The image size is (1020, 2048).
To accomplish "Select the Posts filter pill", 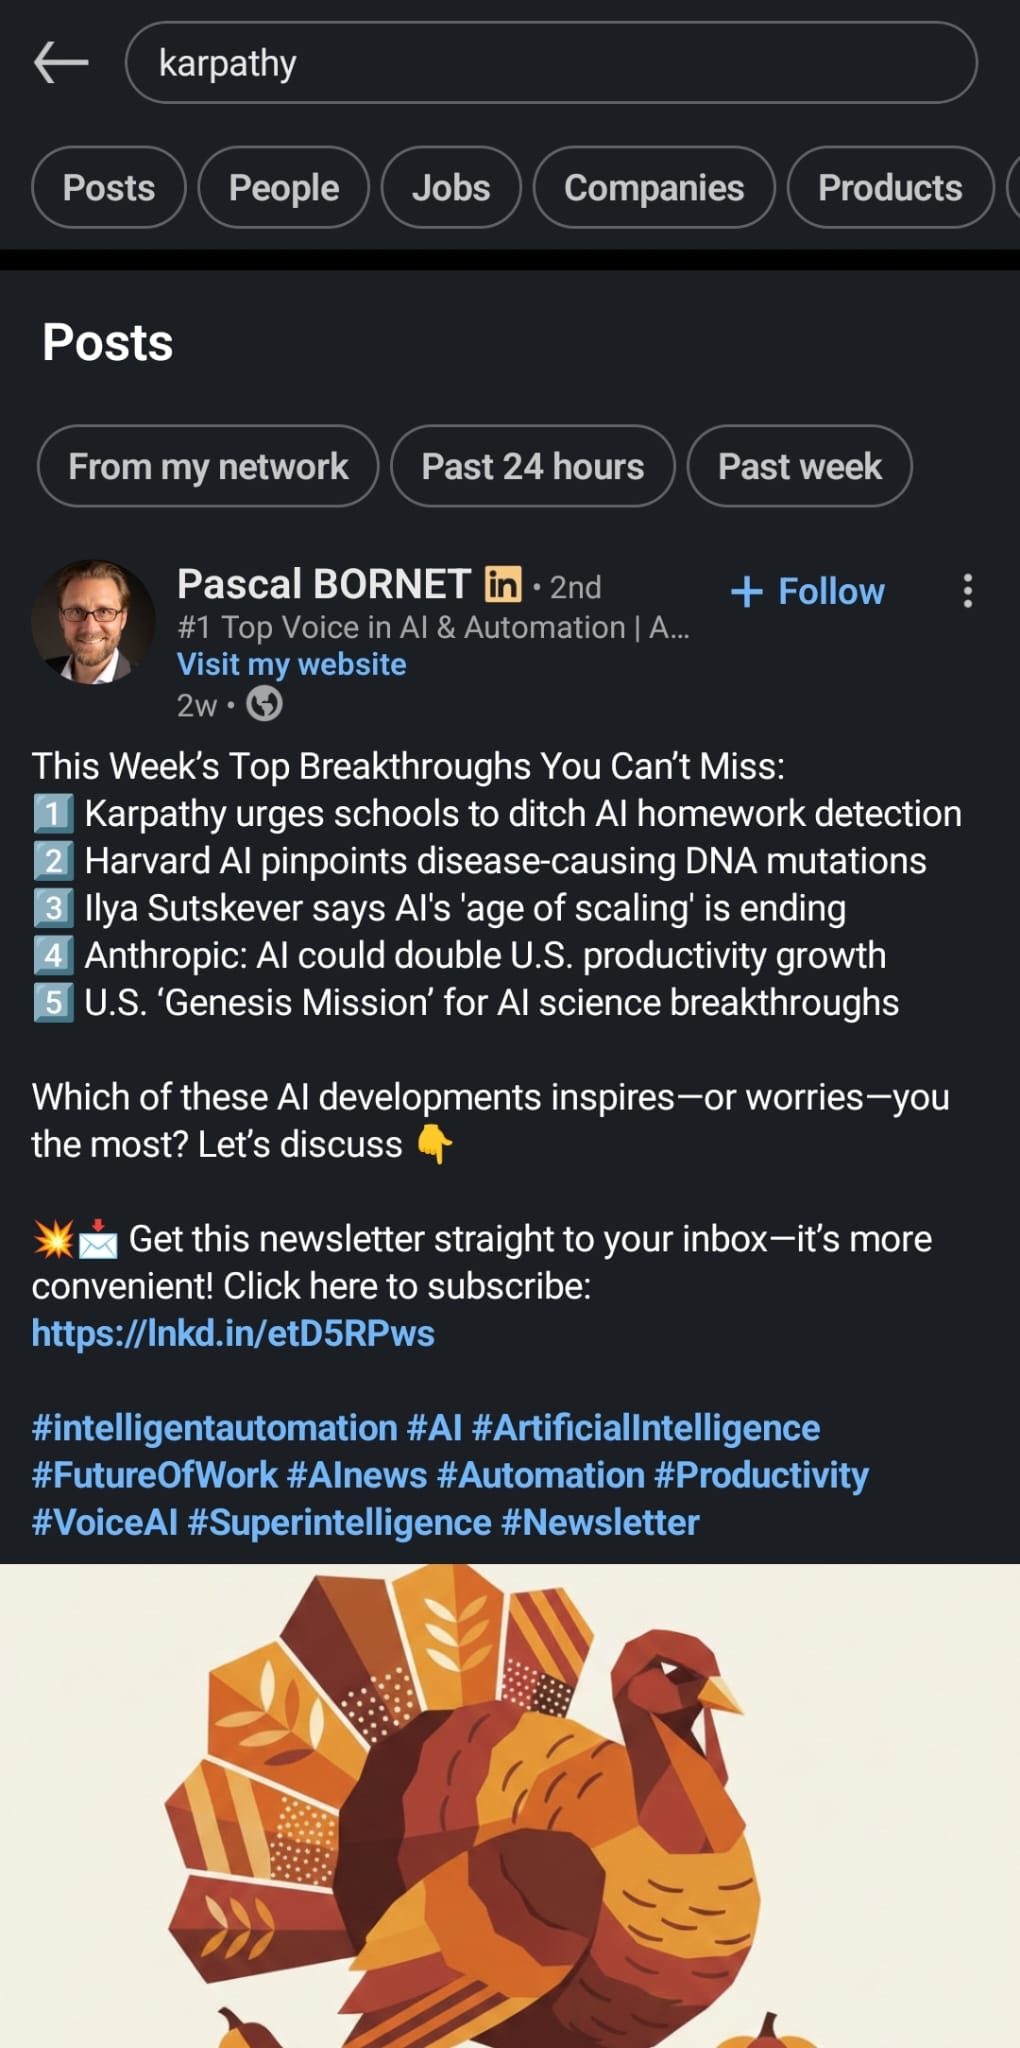I will pos(107,187).
